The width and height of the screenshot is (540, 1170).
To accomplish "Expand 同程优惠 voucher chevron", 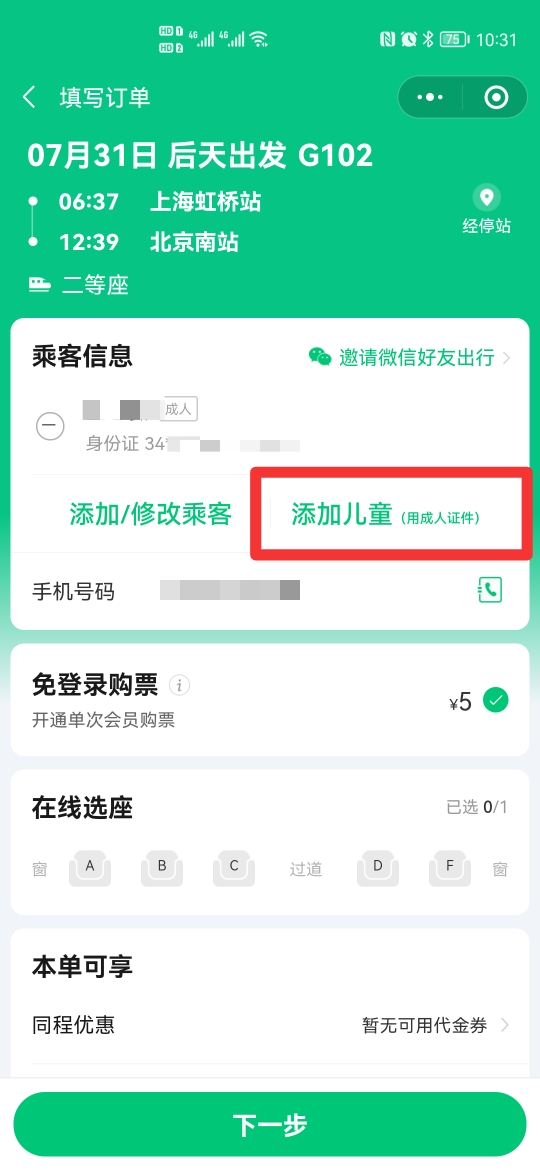I will click(x=505, y=1024).
